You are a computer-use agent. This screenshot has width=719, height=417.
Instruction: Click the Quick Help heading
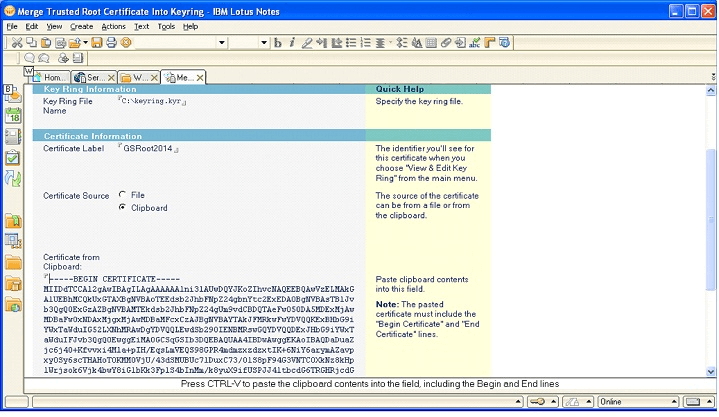click(x=399, y=89)
